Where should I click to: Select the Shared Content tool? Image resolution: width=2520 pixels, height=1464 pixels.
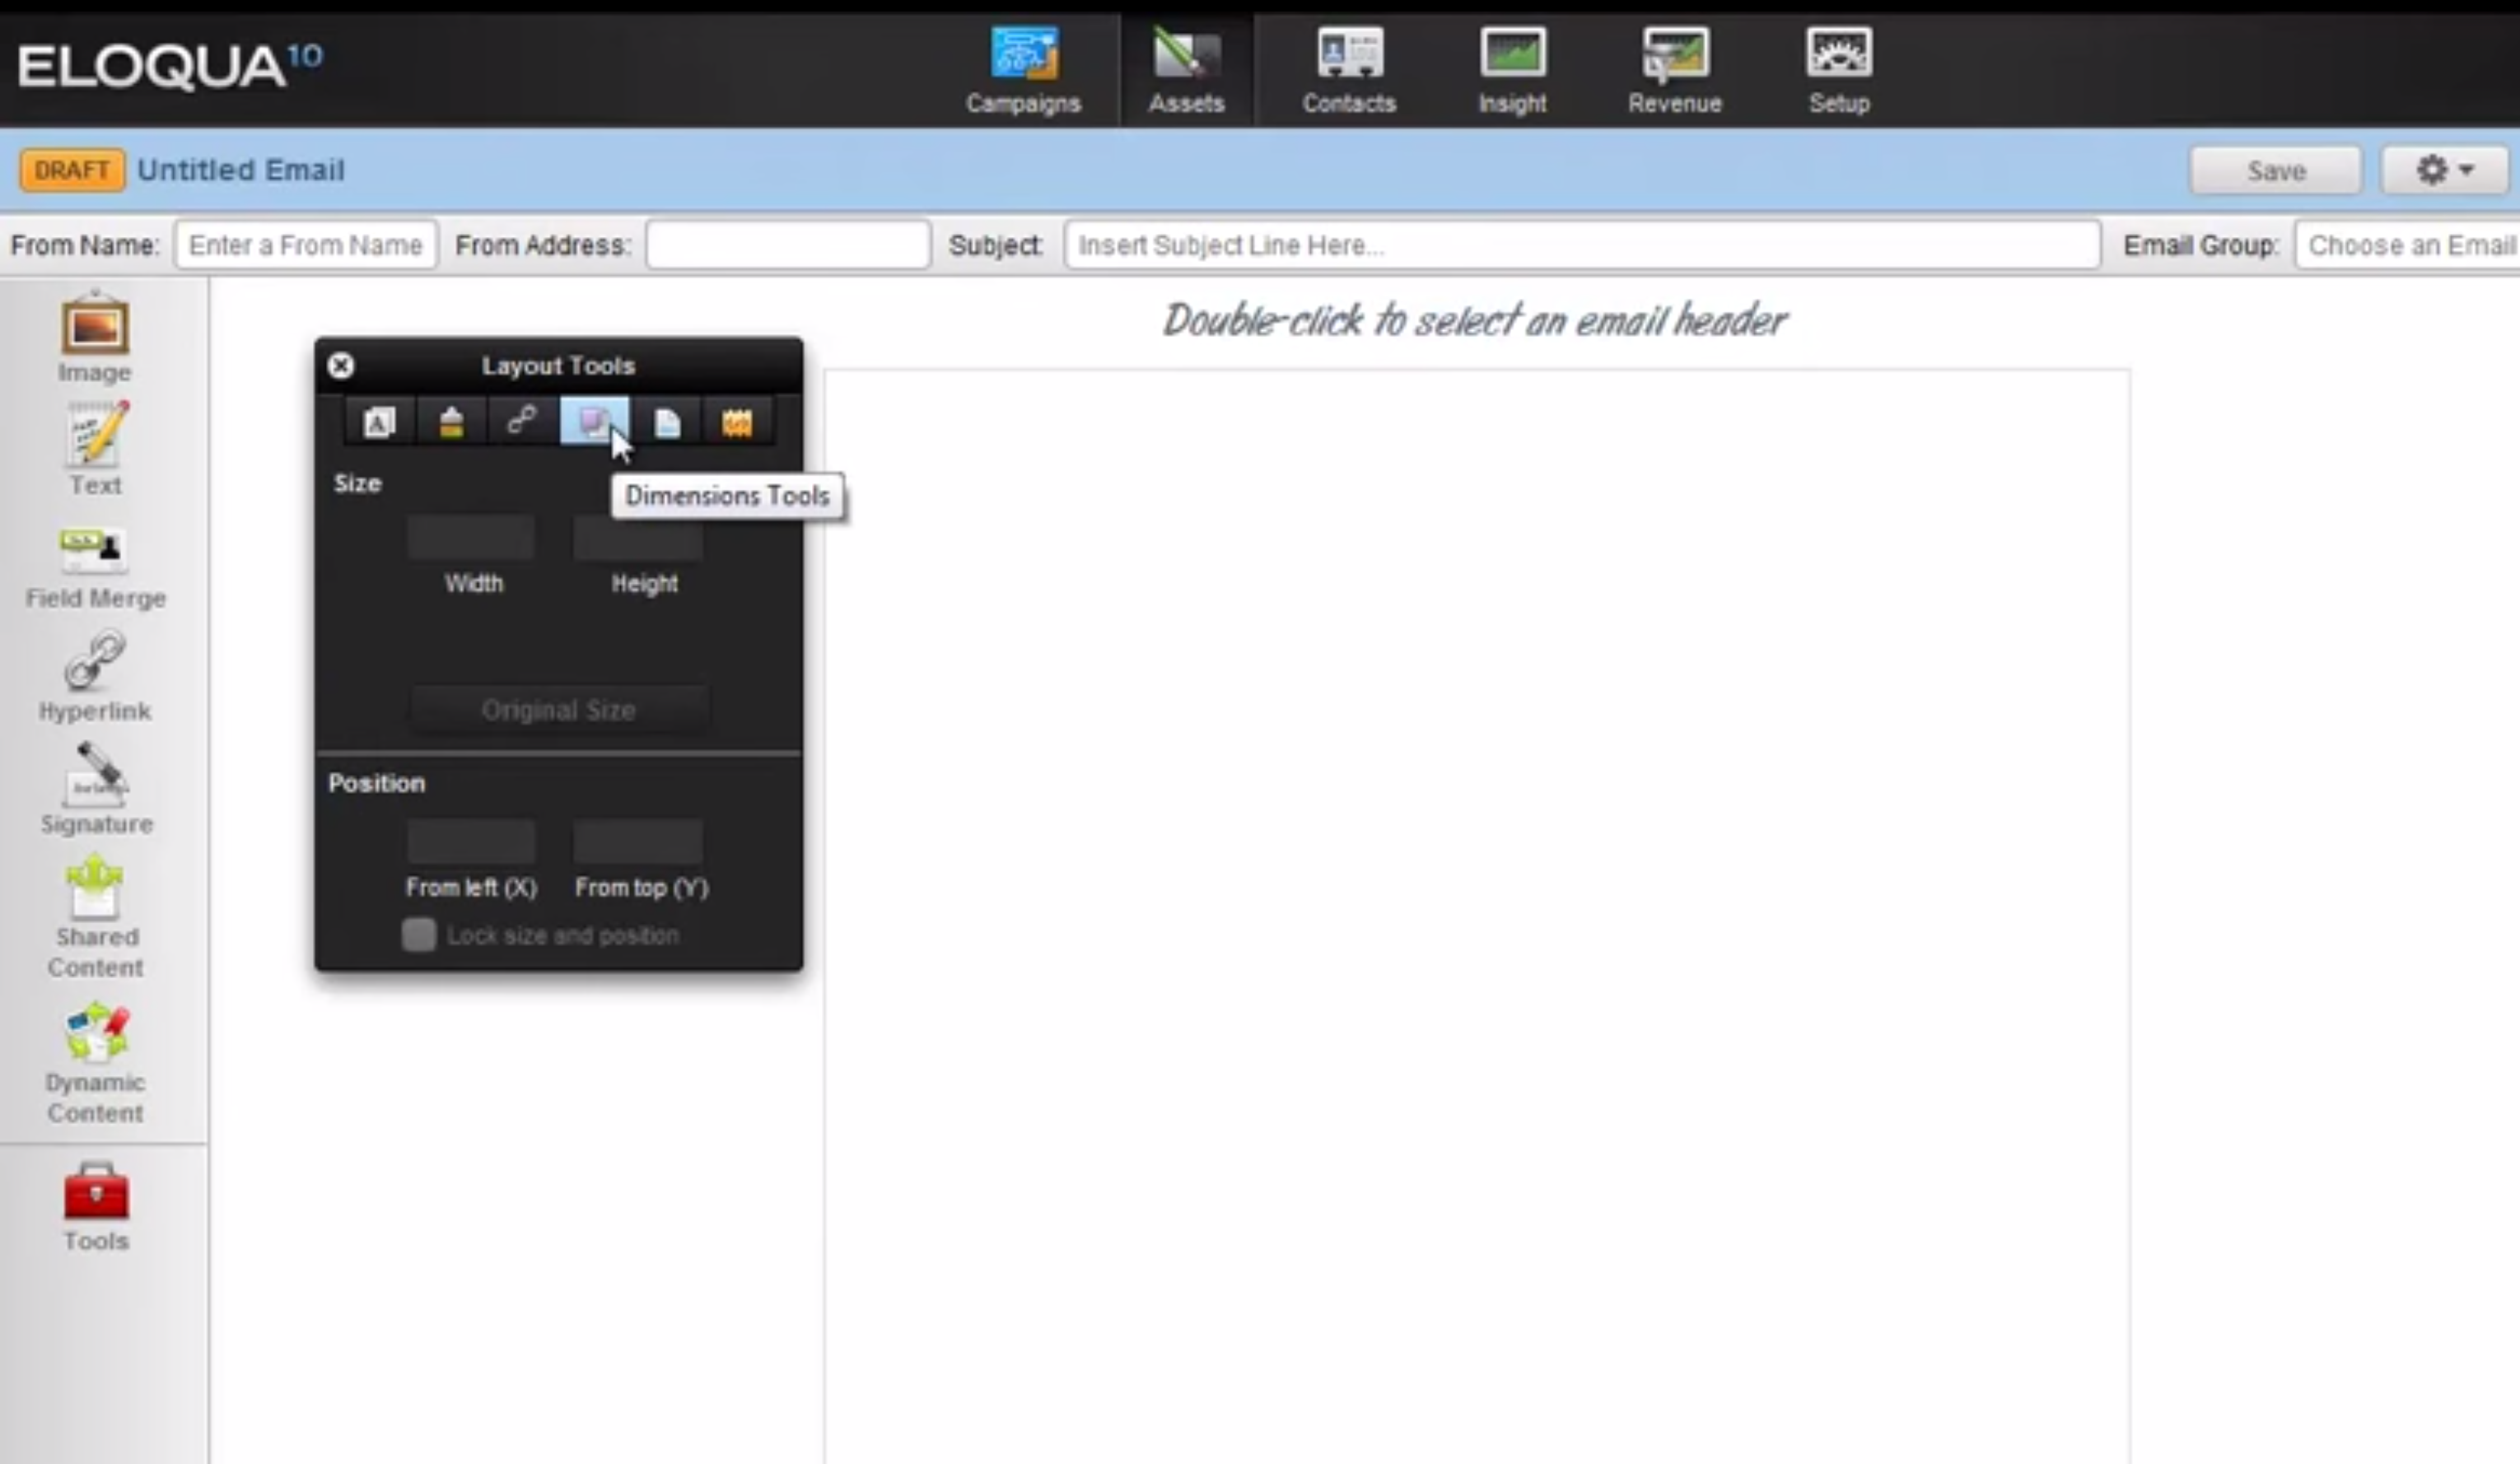(x=95, y=917)
